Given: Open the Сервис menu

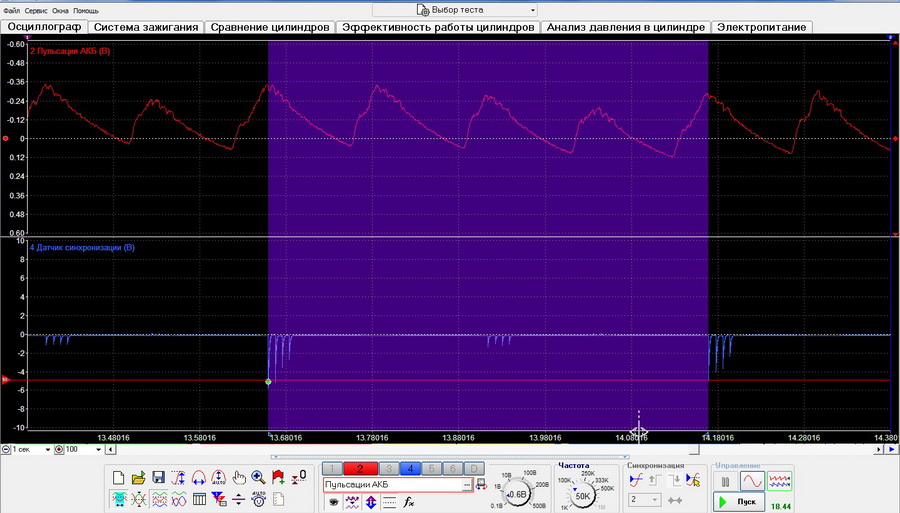Looking at the screenshot, I should (x=36, y=10).
